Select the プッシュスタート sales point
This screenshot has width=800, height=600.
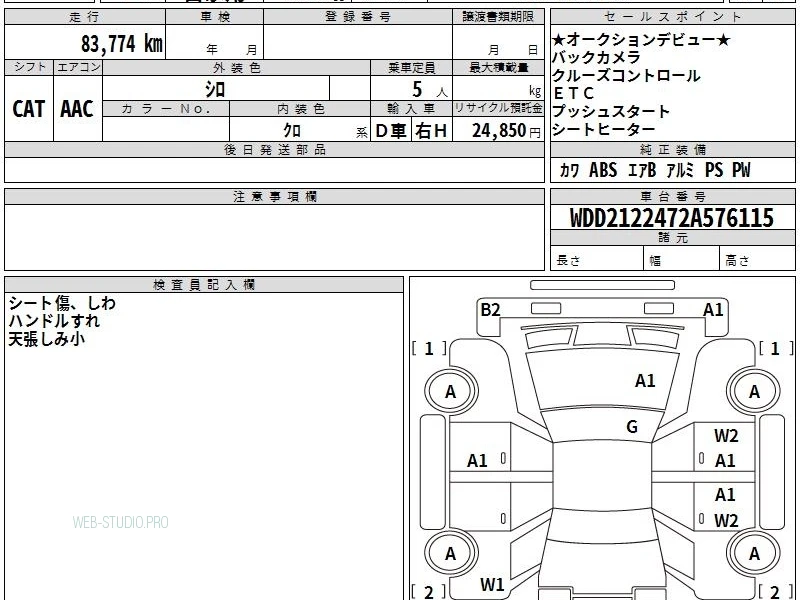[611, 111]
